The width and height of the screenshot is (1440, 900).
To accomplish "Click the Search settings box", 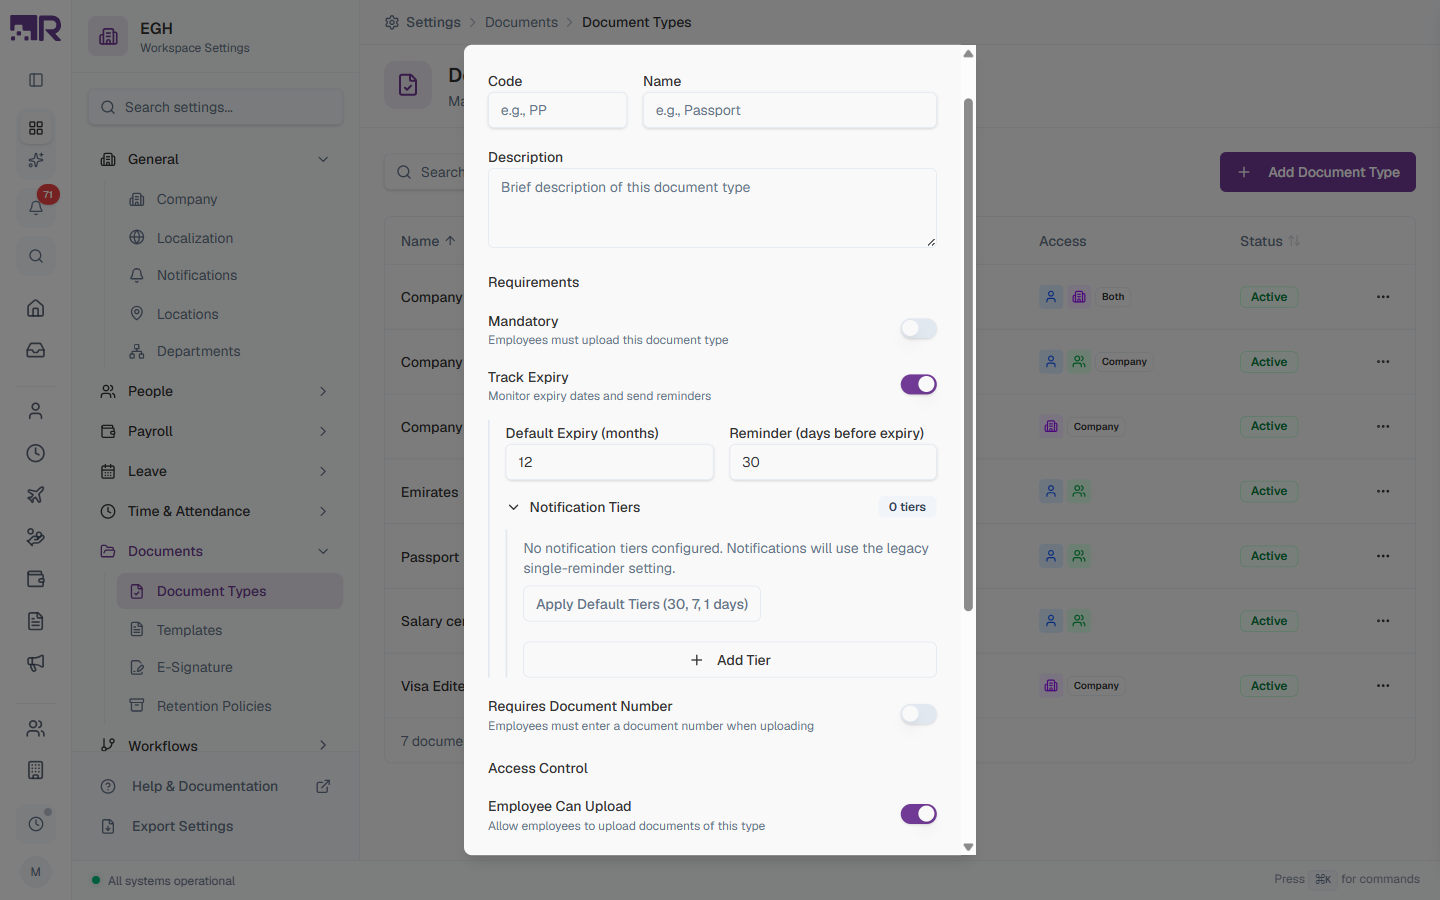I will point(216,107).
